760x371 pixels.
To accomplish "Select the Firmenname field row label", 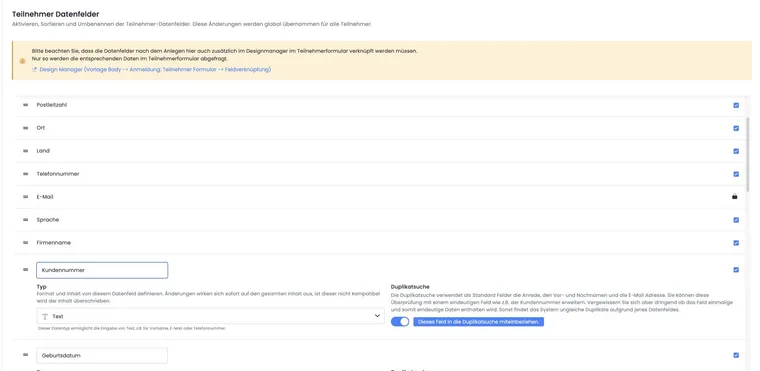I will (53, 242).
